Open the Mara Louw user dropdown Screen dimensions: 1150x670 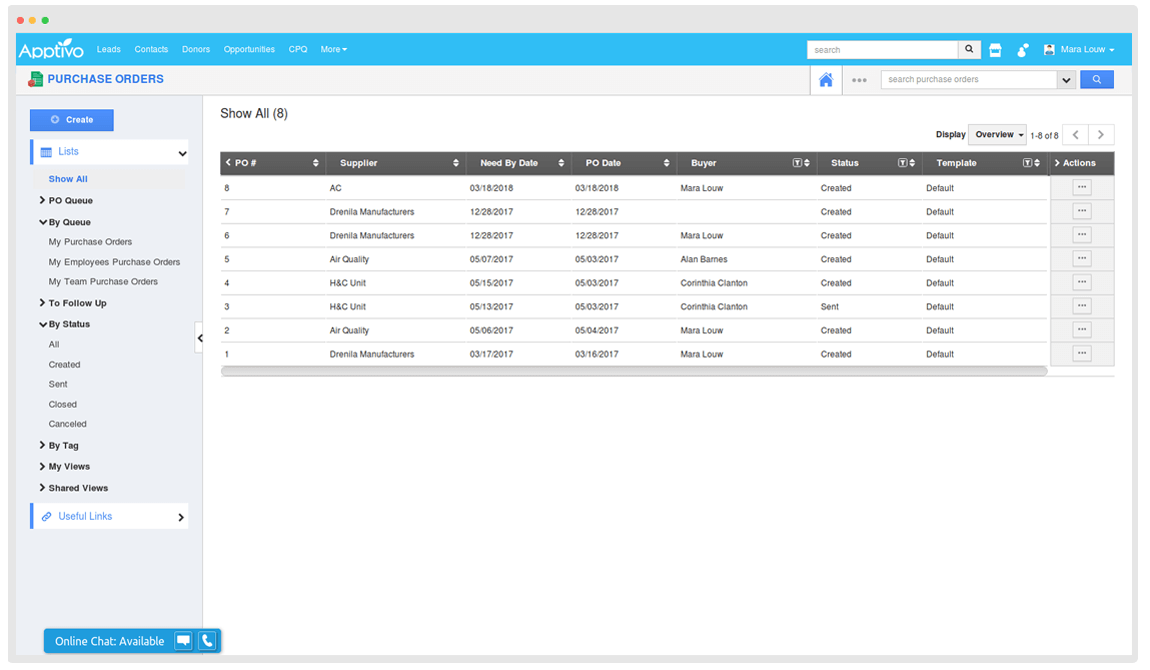tap(1079, 50)
